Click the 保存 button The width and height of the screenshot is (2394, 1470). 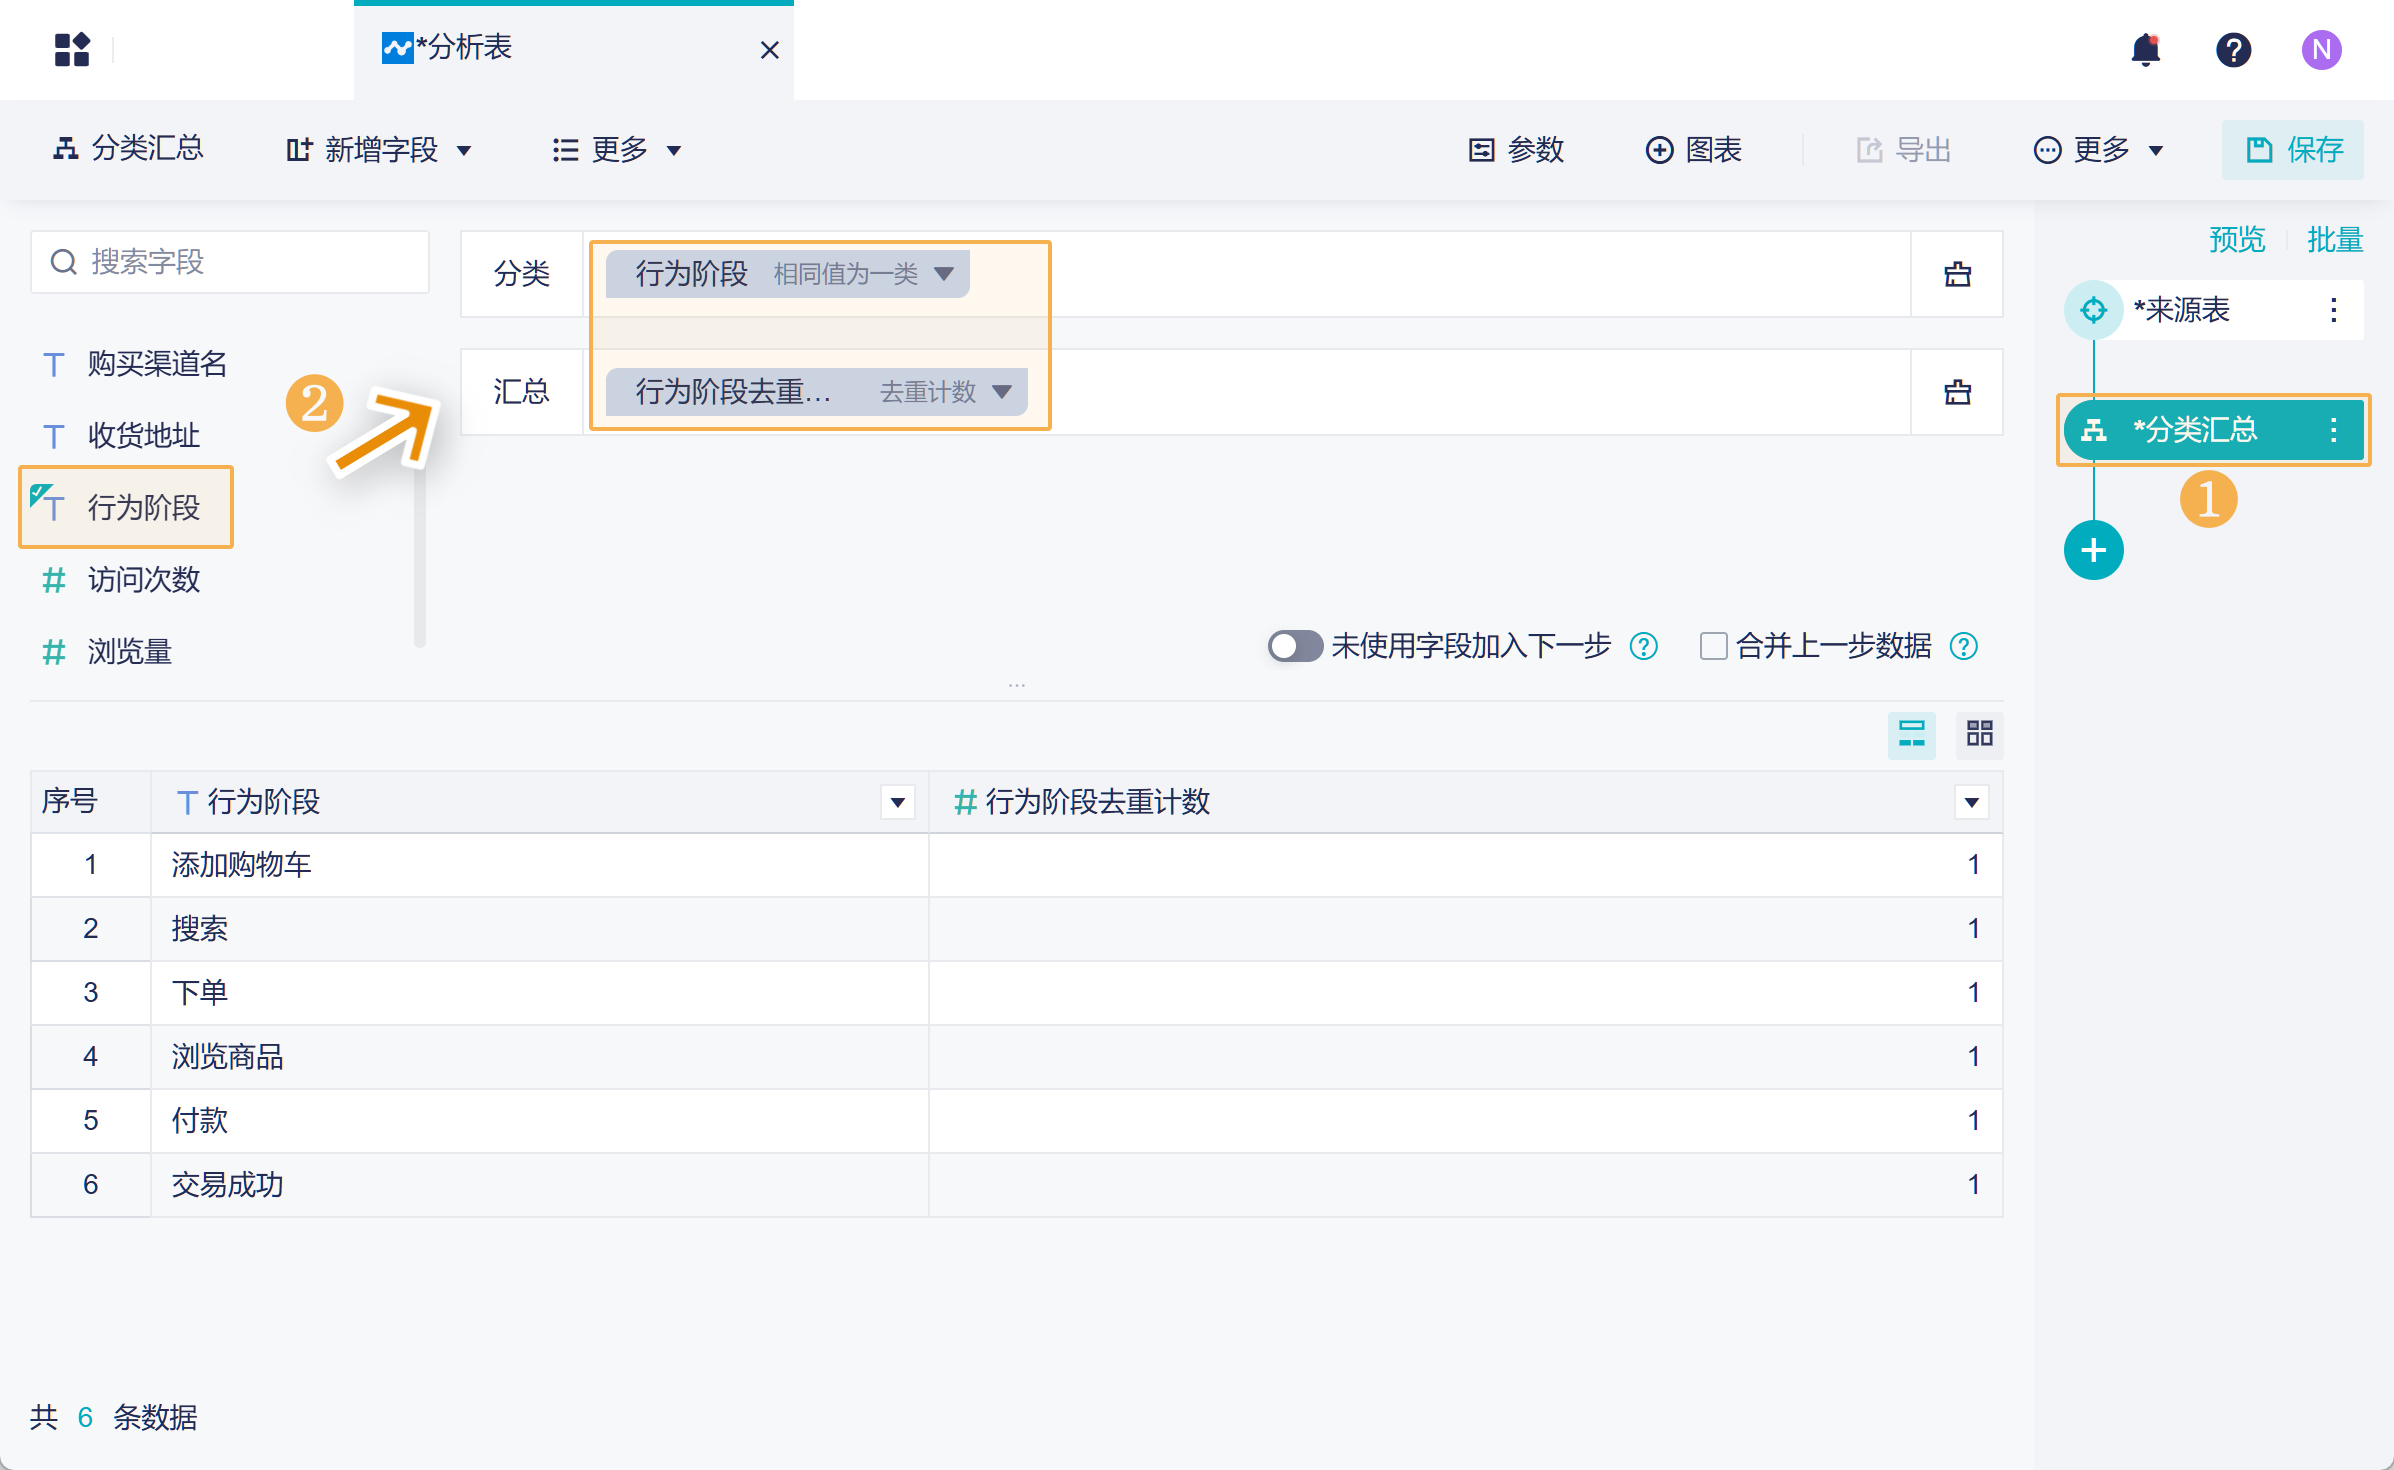pyautogui.click(x=2293, y=150)
